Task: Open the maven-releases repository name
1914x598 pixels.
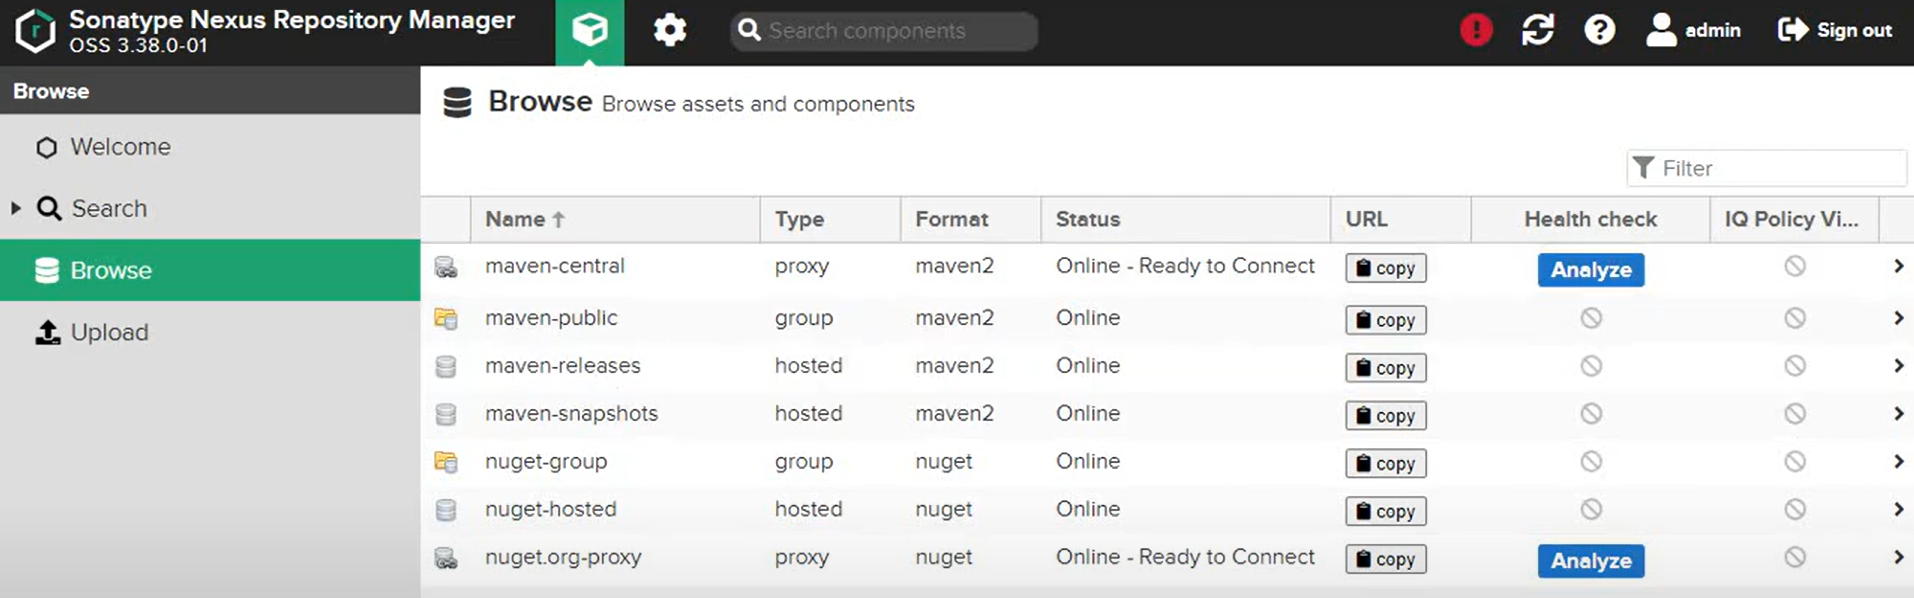Action: pyautogui.click(x=563, y=366)
